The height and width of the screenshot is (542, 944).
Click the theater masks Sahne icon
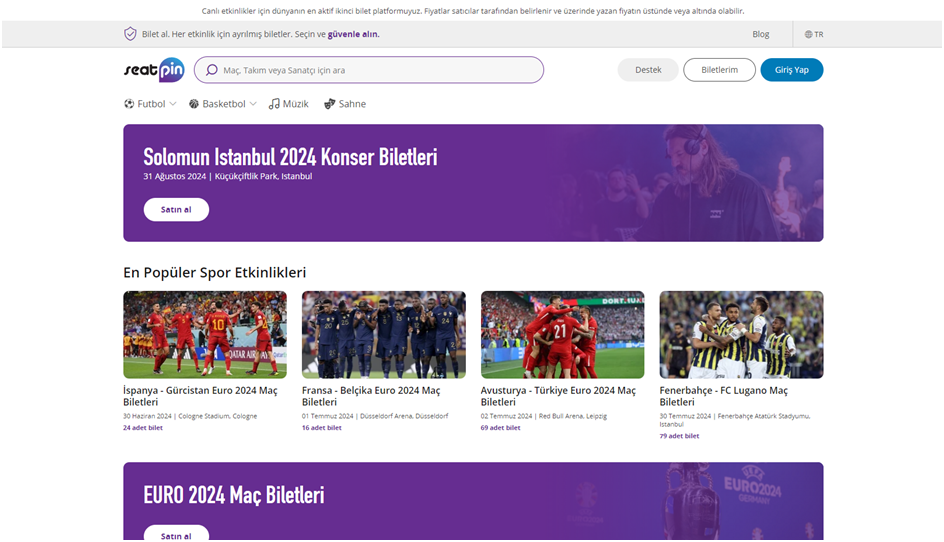coord(329,104)
